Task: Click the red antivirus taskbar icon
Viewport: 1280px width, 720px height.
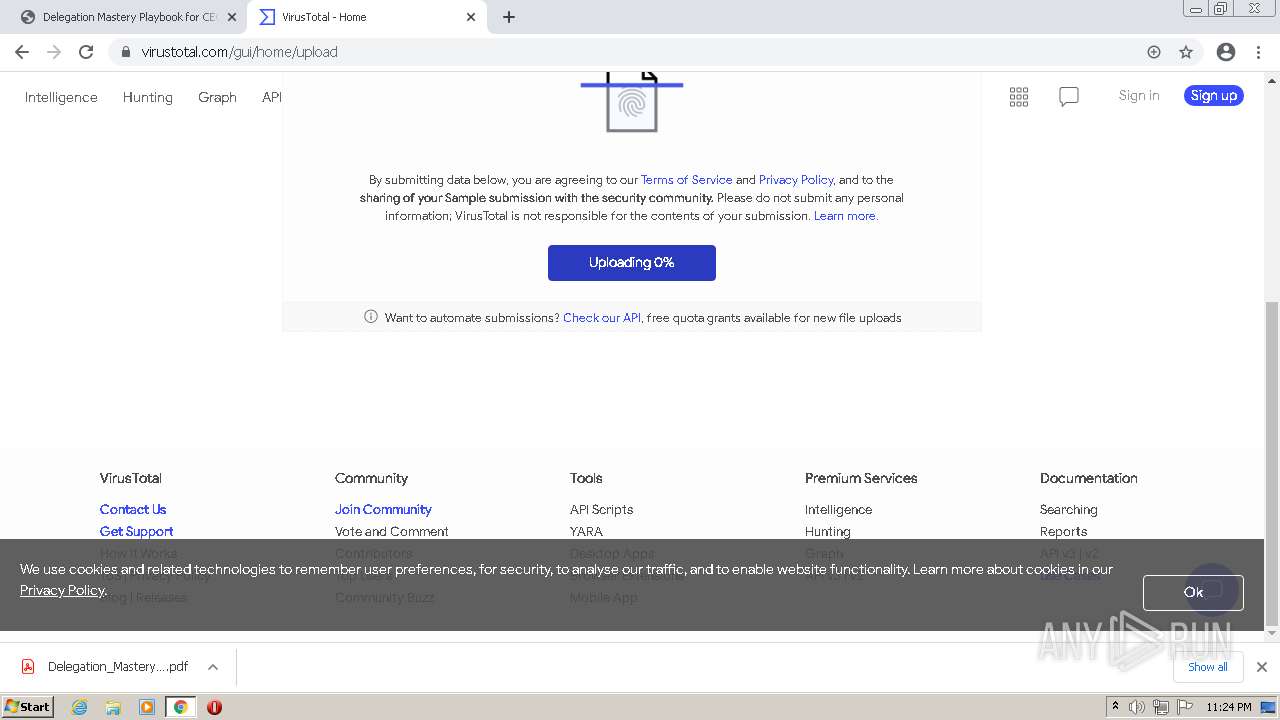Action: tap(214, 707)
